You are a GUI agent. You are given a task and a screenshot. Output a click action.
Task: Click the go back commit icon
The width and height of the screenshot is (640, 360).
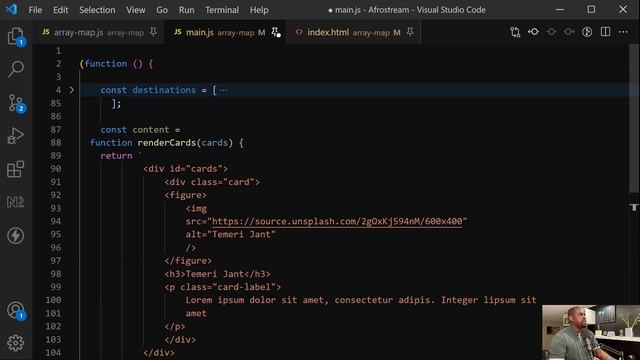pos(533,32)
